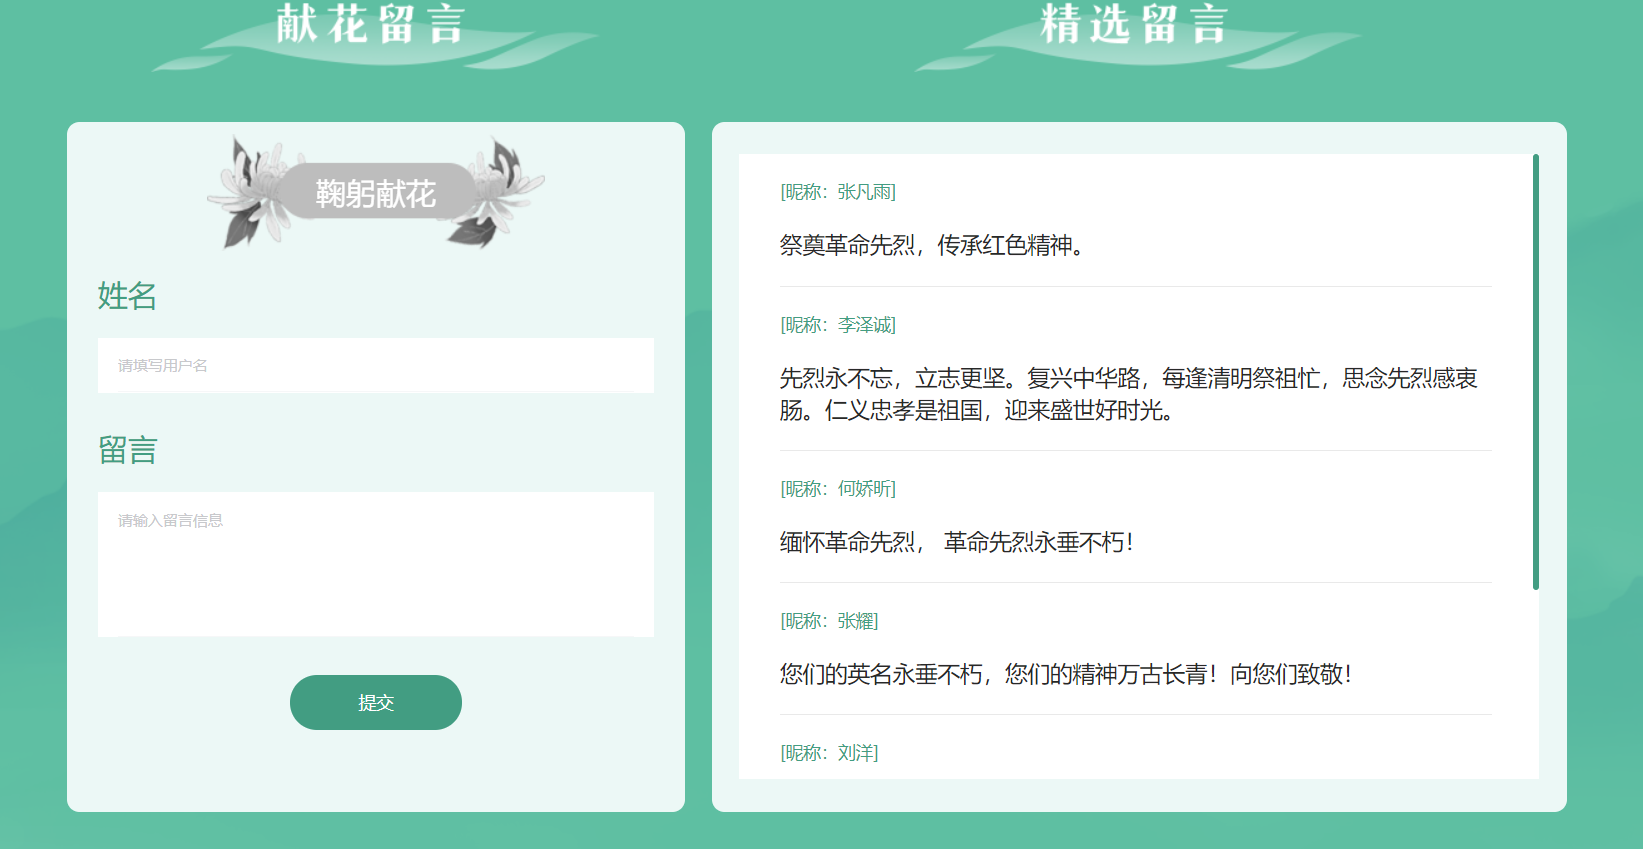Select the nickname 何娇昕
This screenshot has width=1643, height=849.
pos(865,489)
